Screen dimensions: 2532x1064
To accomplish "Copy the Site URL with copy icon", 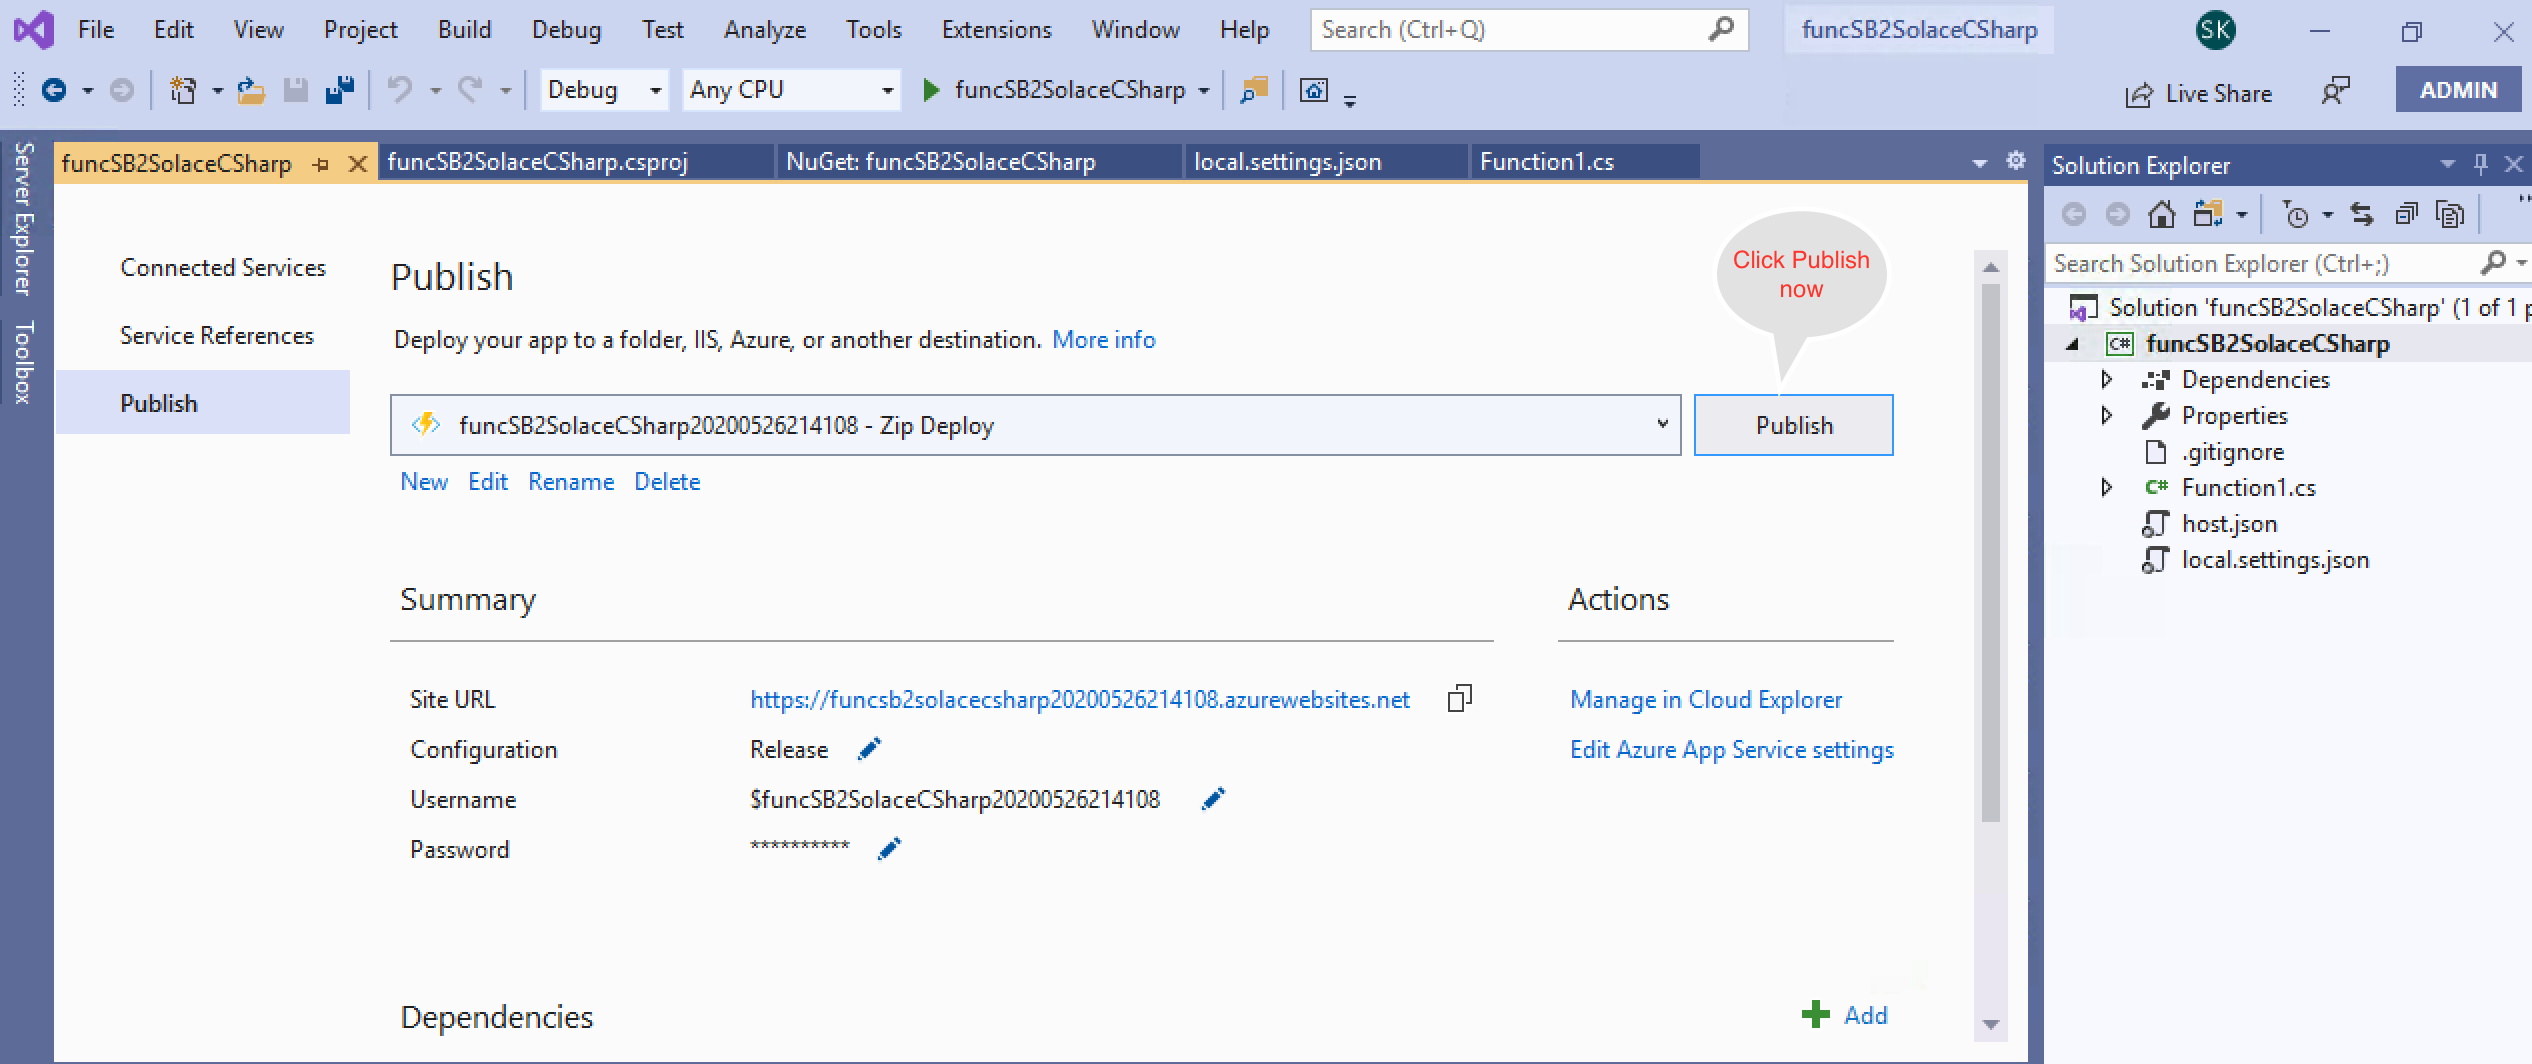I will (x=1459, y=698).
